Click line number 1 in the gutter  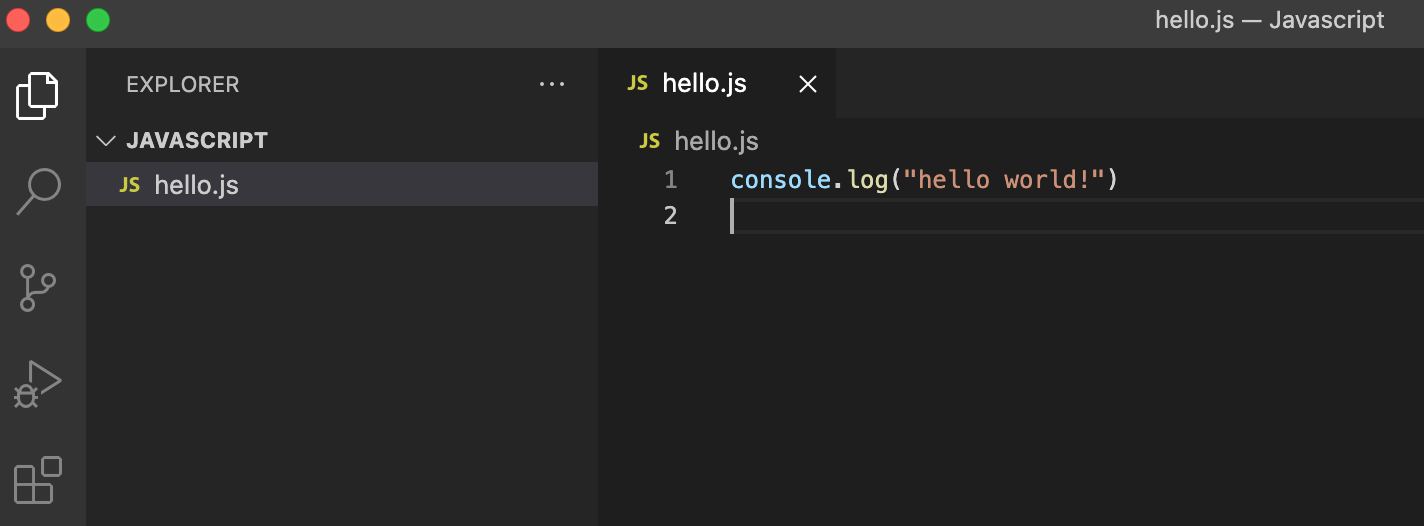(671, 180)
